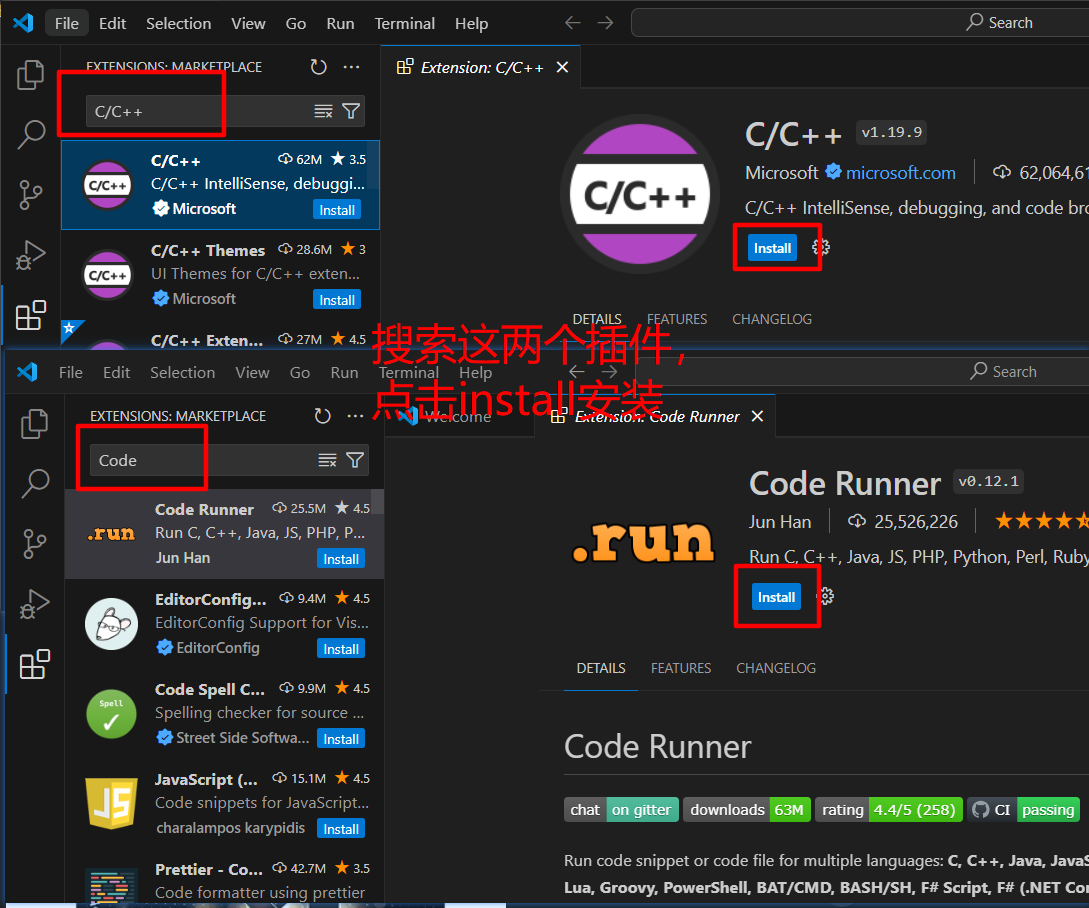
Task: Open the gear menu next to Code Runner Install
Action: [825, 597]
